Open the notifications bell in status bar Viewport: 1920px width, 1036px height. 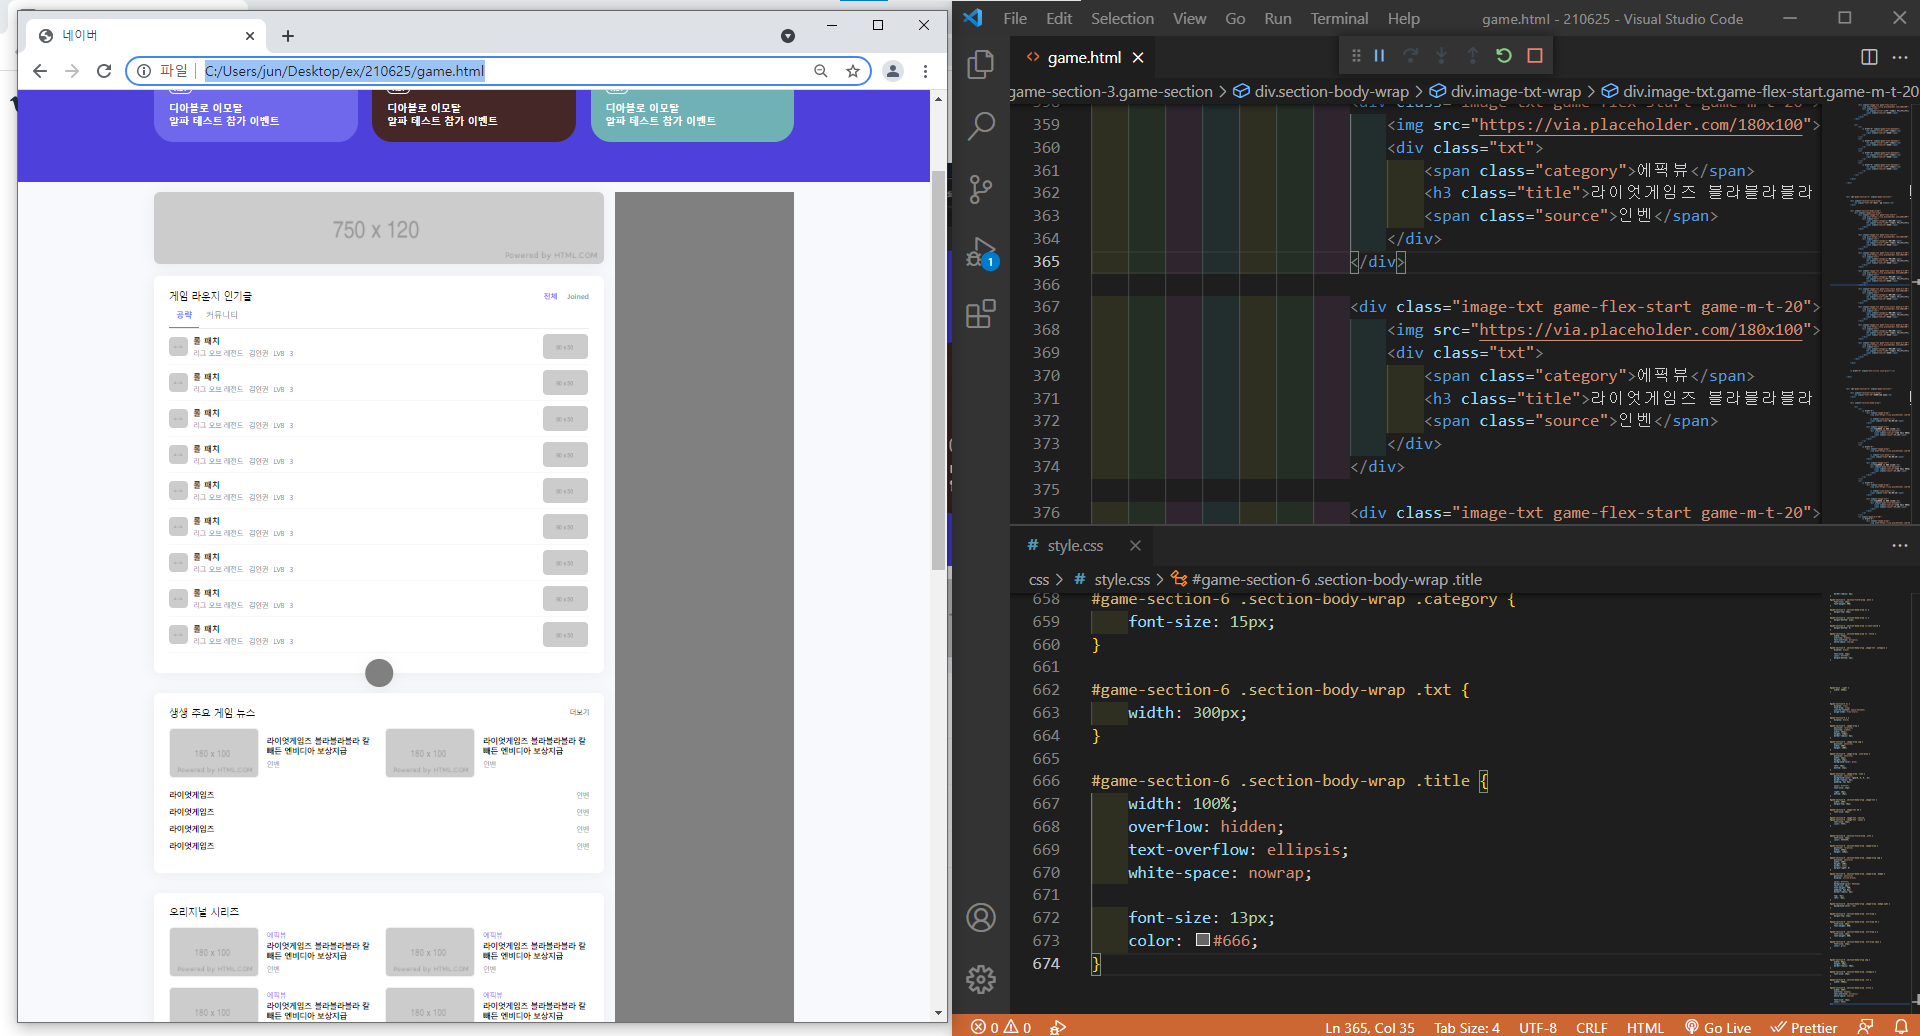click(1901, 1027)
